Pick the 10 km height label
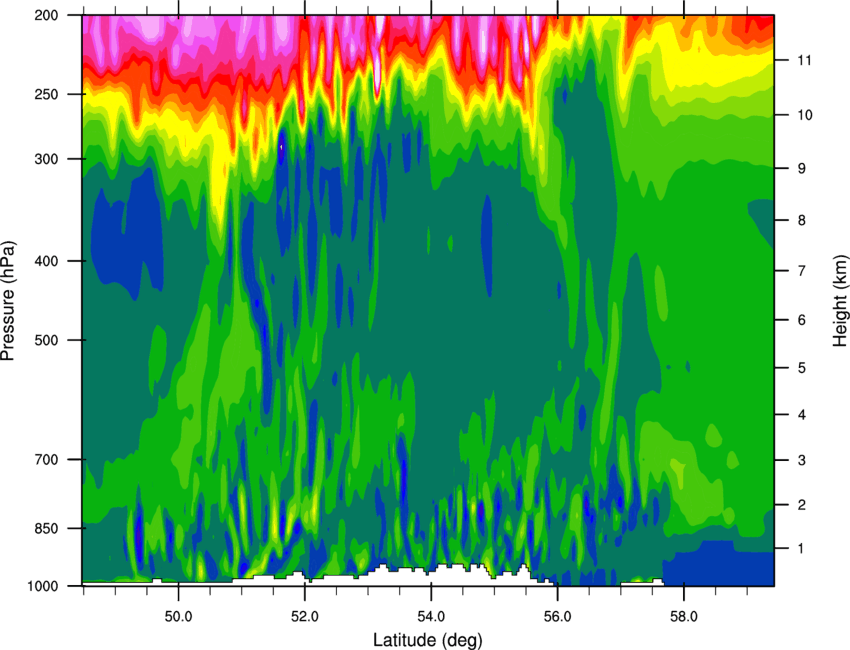The width and height of the screenshot is (850, 650). [x=805, y=115]
